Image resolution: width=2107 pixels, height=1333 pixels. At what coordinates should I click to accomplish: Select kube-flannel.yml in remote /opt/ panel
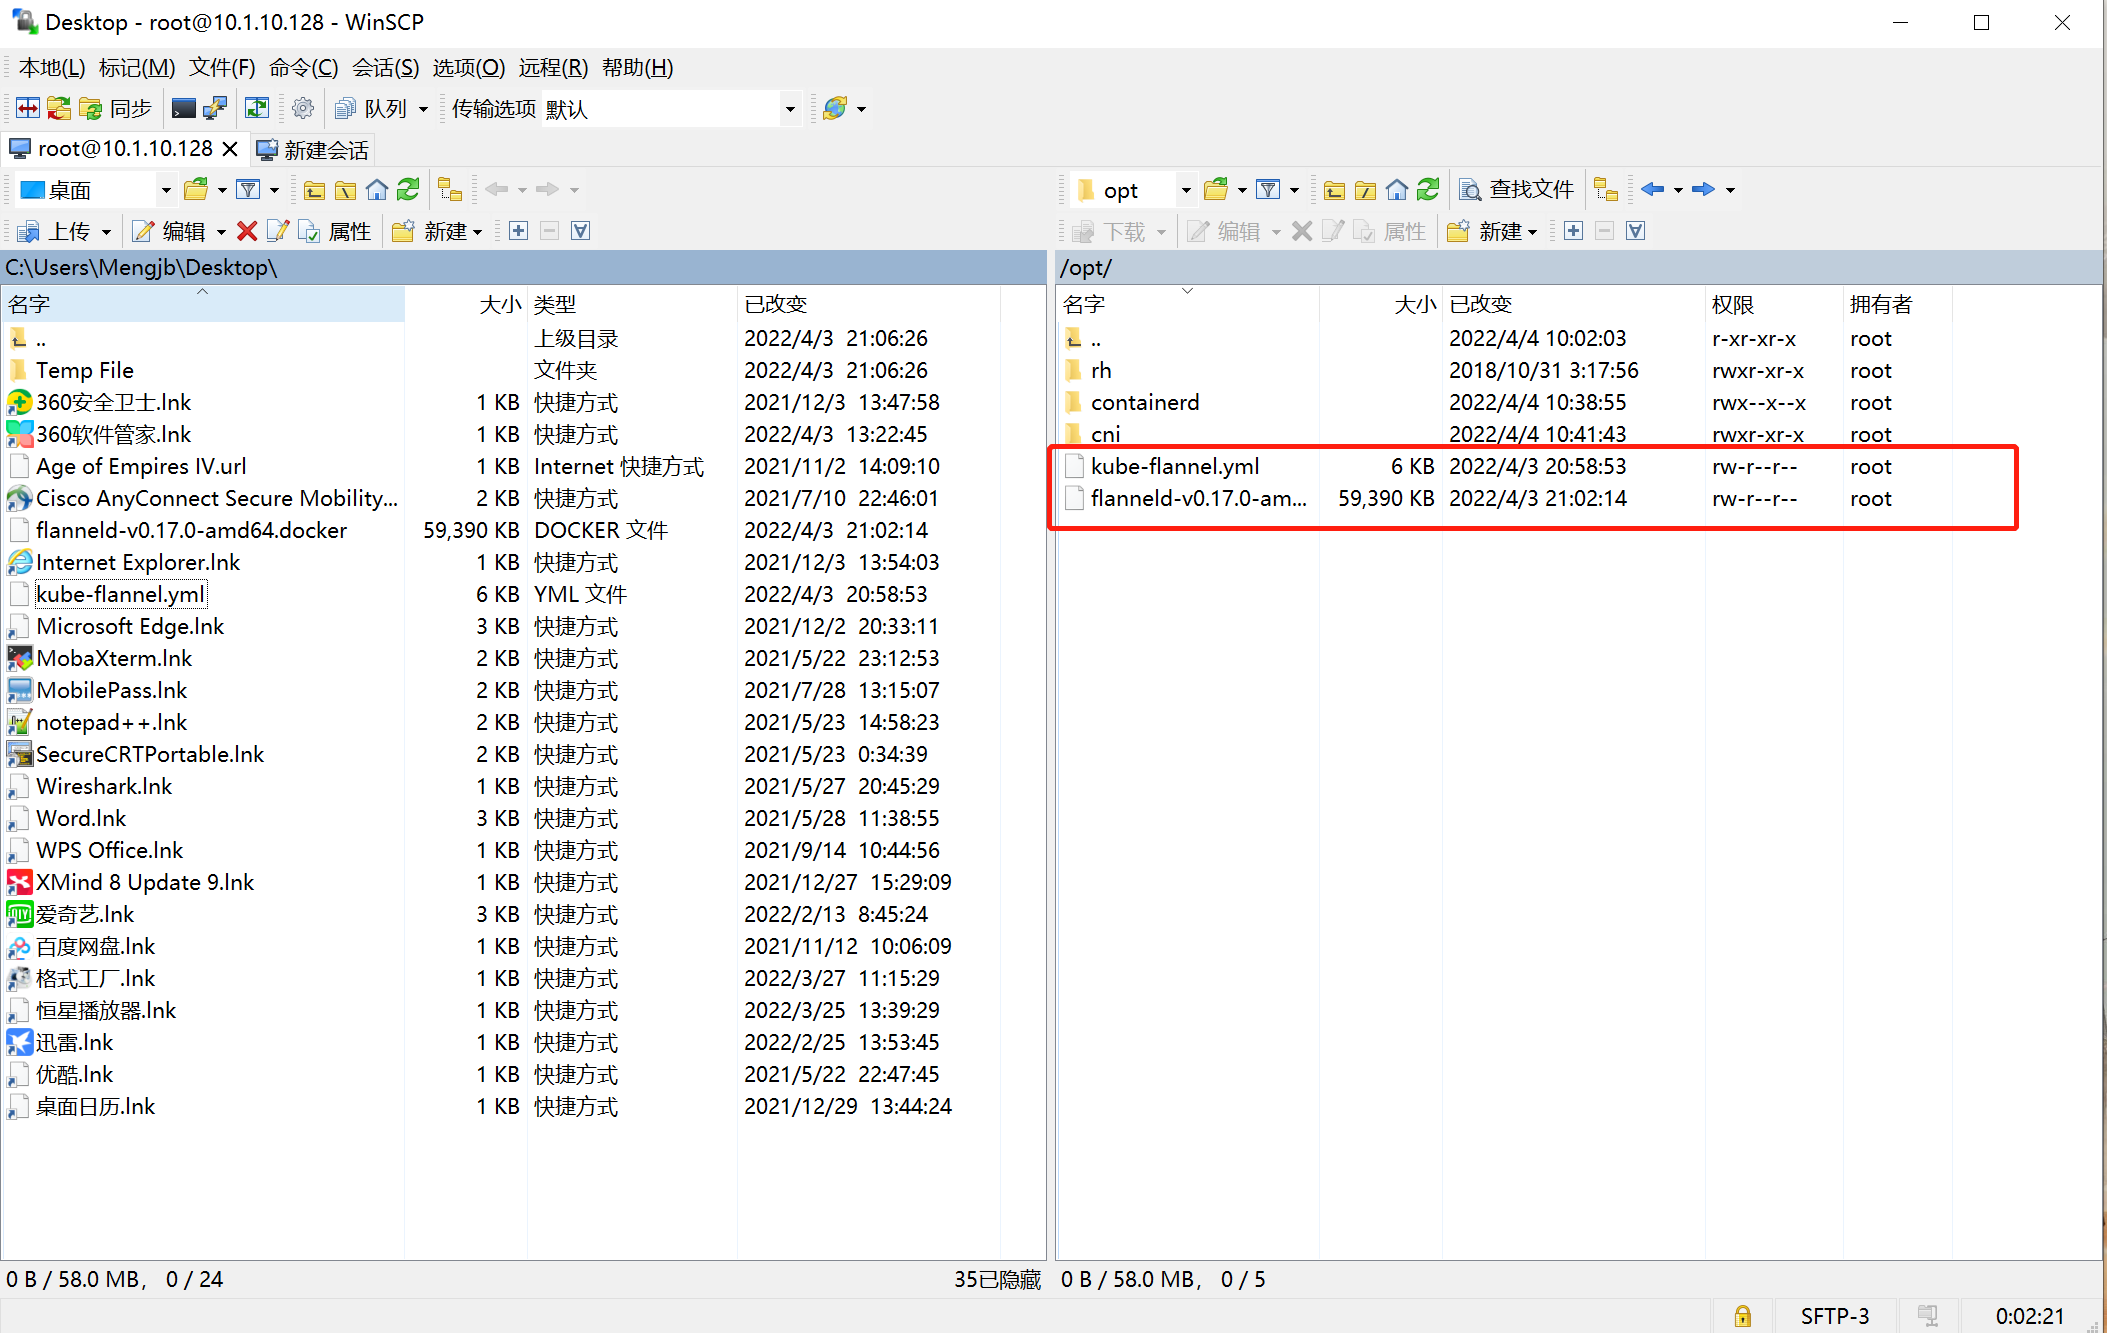tap(1175, 466)
